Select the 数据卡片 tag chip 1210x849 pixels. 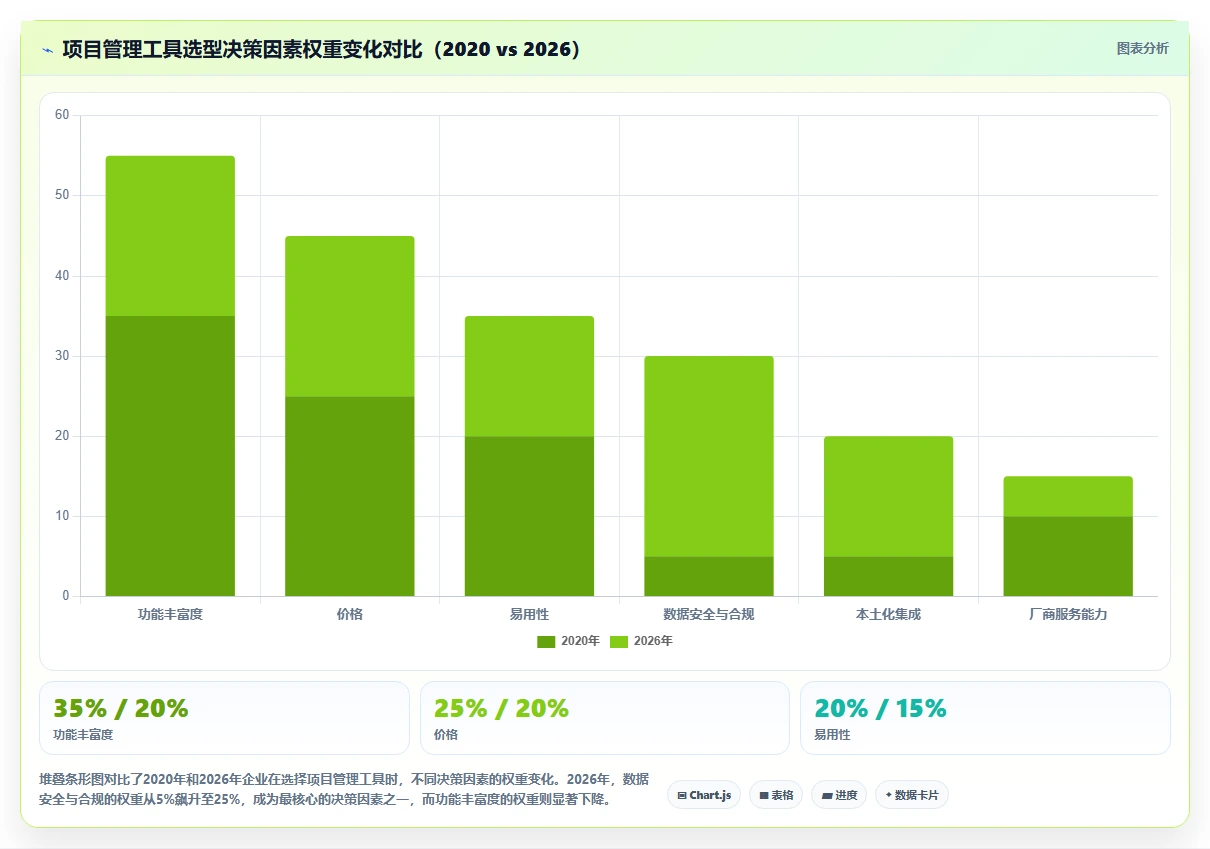[911, 795]
